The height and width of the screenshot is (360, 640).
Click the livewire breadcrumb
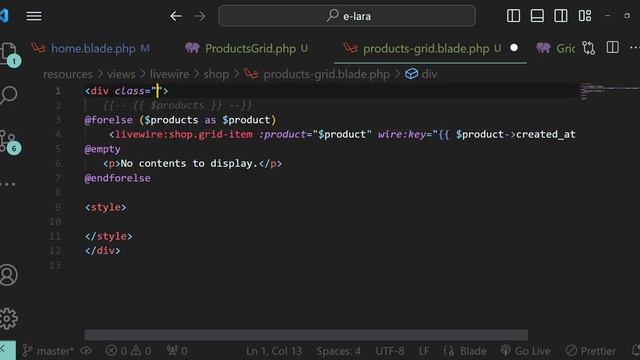169,74
